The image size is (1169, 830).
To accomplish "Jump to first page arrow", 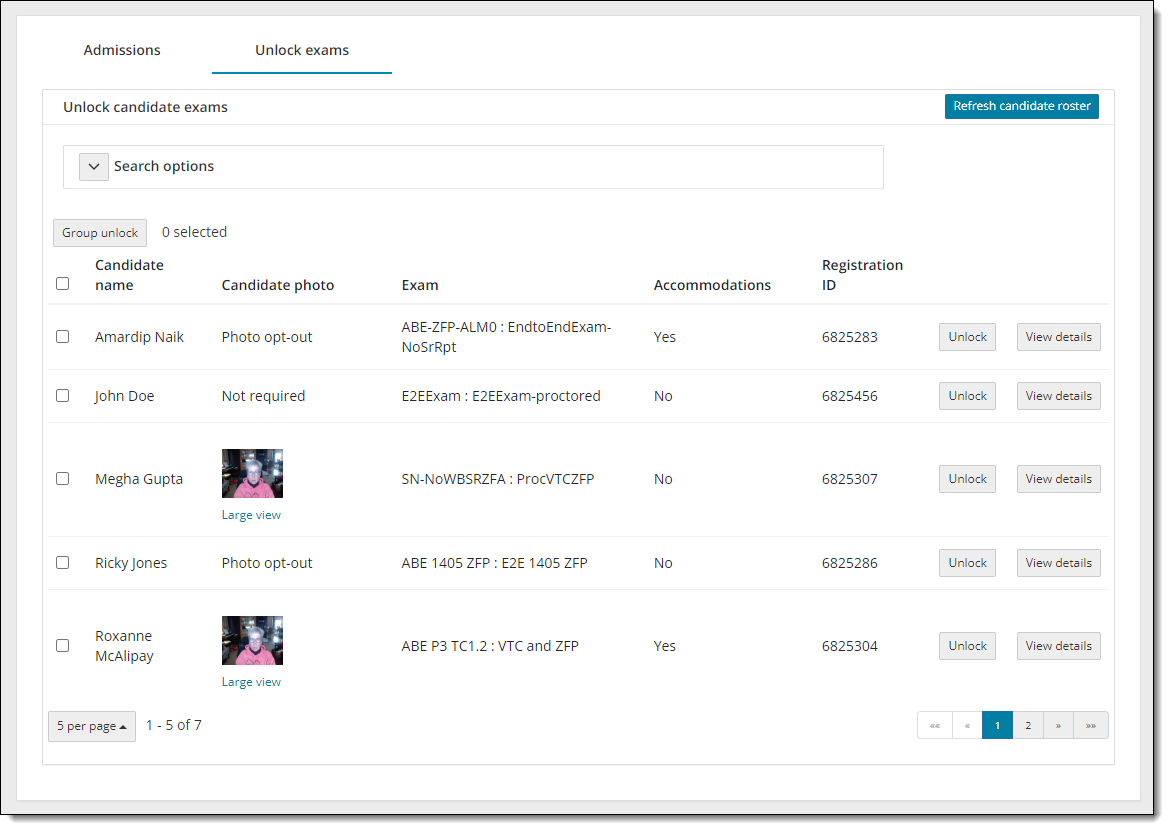I will (934, 726).
